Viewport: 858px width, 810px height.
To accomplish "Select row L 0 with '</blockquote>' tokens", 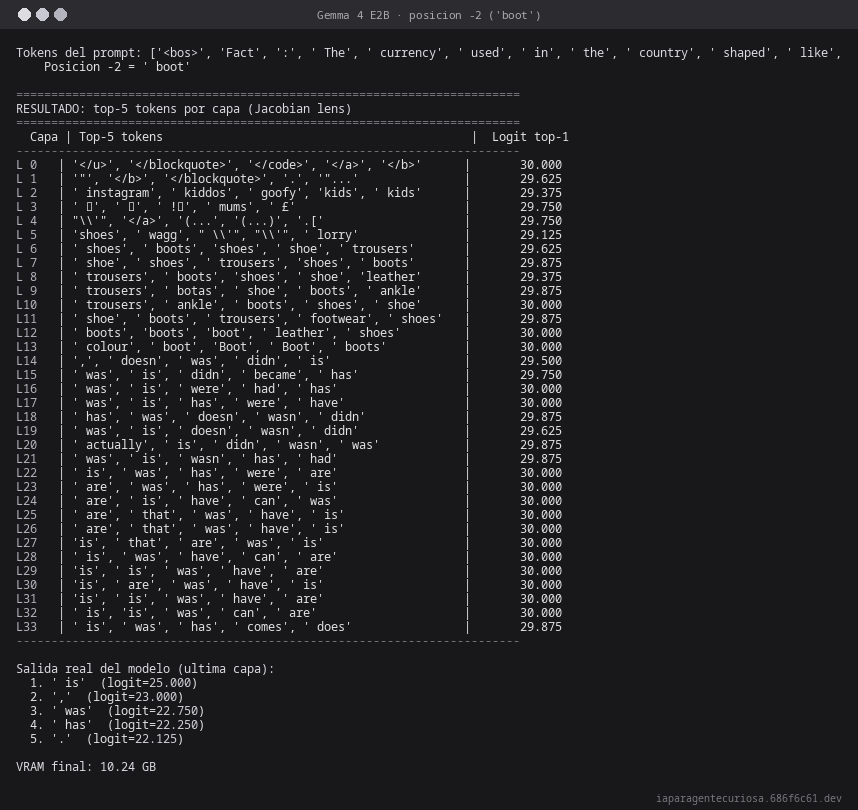I will (289, 165).
